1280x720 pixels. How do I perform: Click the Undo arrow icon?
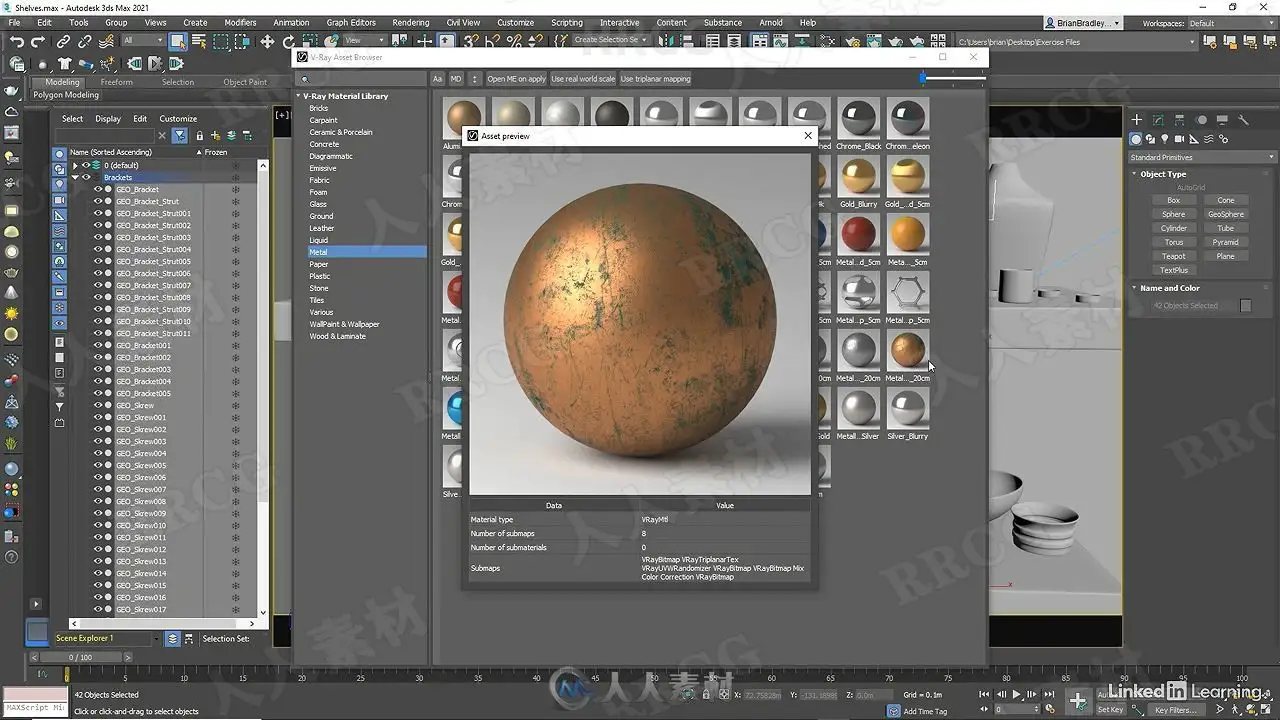pos(16,41)
